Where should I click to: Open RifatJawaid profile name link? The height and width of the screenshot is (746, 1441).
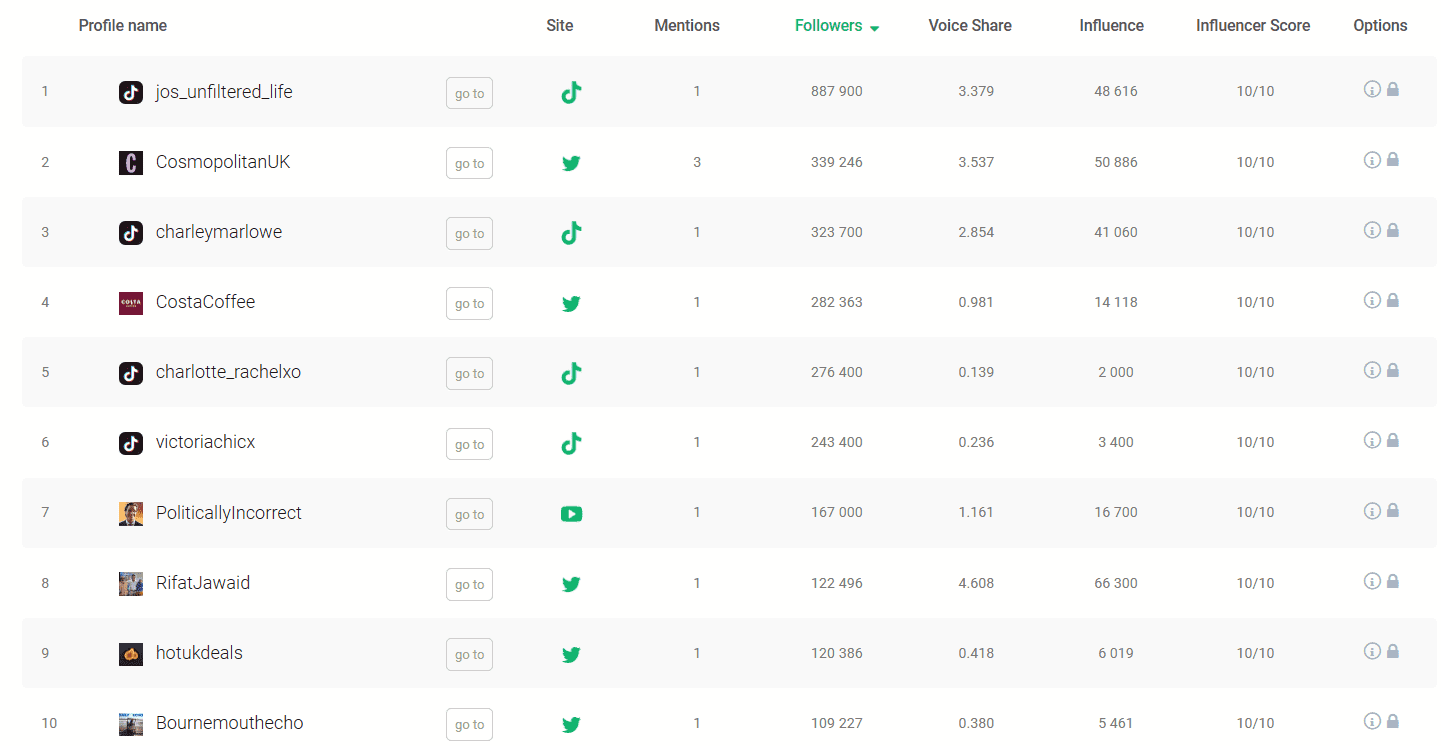tap(203, 583)
